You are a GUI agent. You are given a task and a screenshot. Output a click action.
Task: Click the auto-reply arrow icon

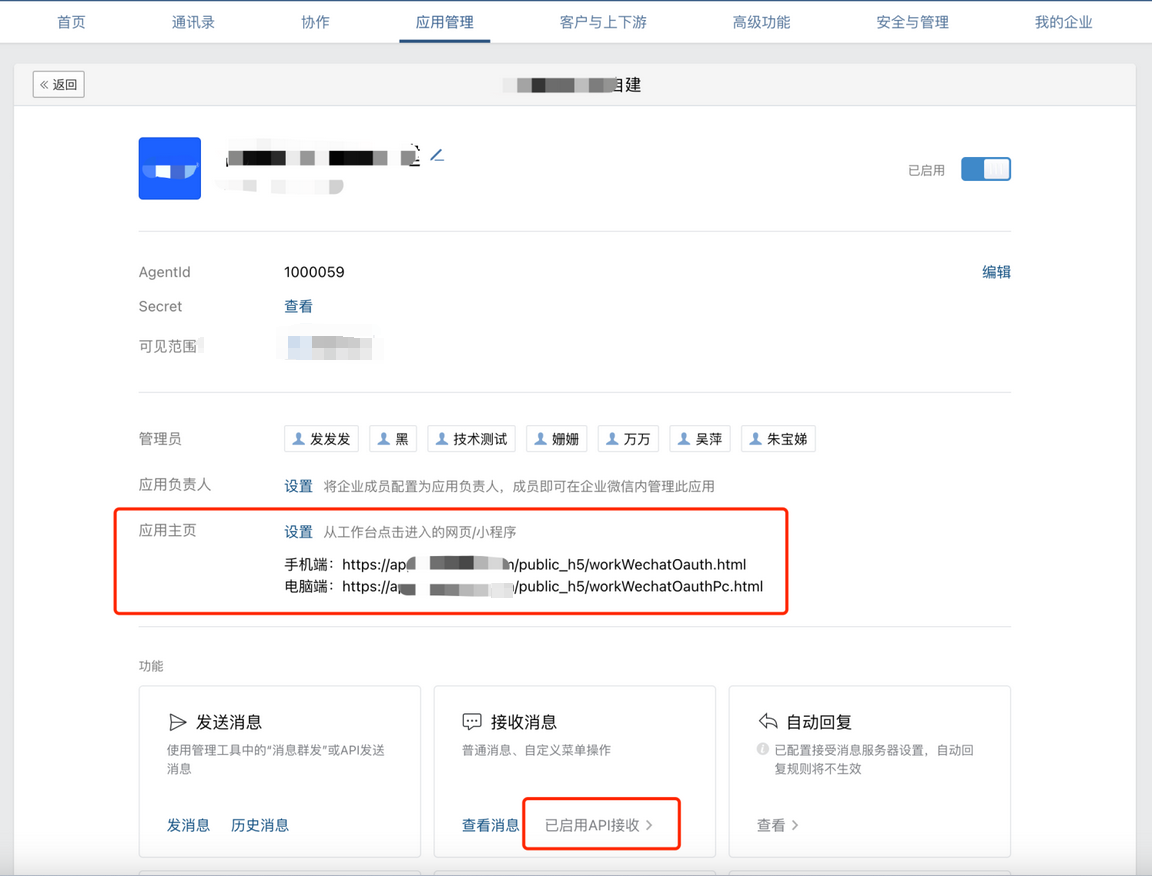768,722
